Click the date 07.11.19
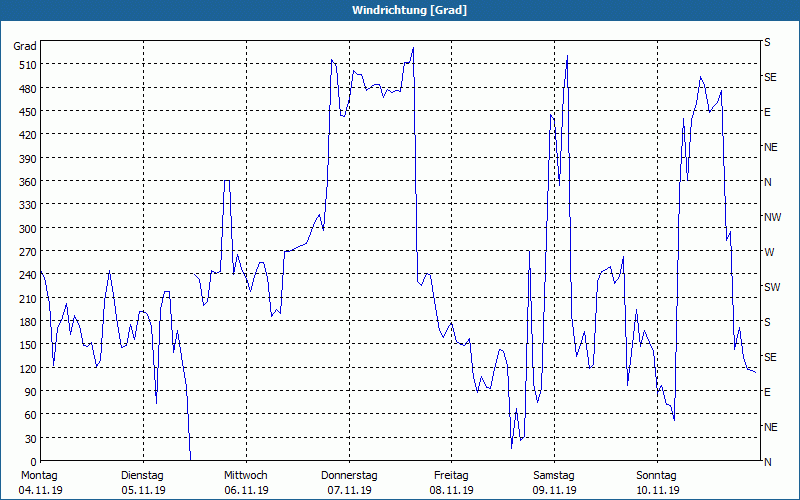 pos(349,490)
